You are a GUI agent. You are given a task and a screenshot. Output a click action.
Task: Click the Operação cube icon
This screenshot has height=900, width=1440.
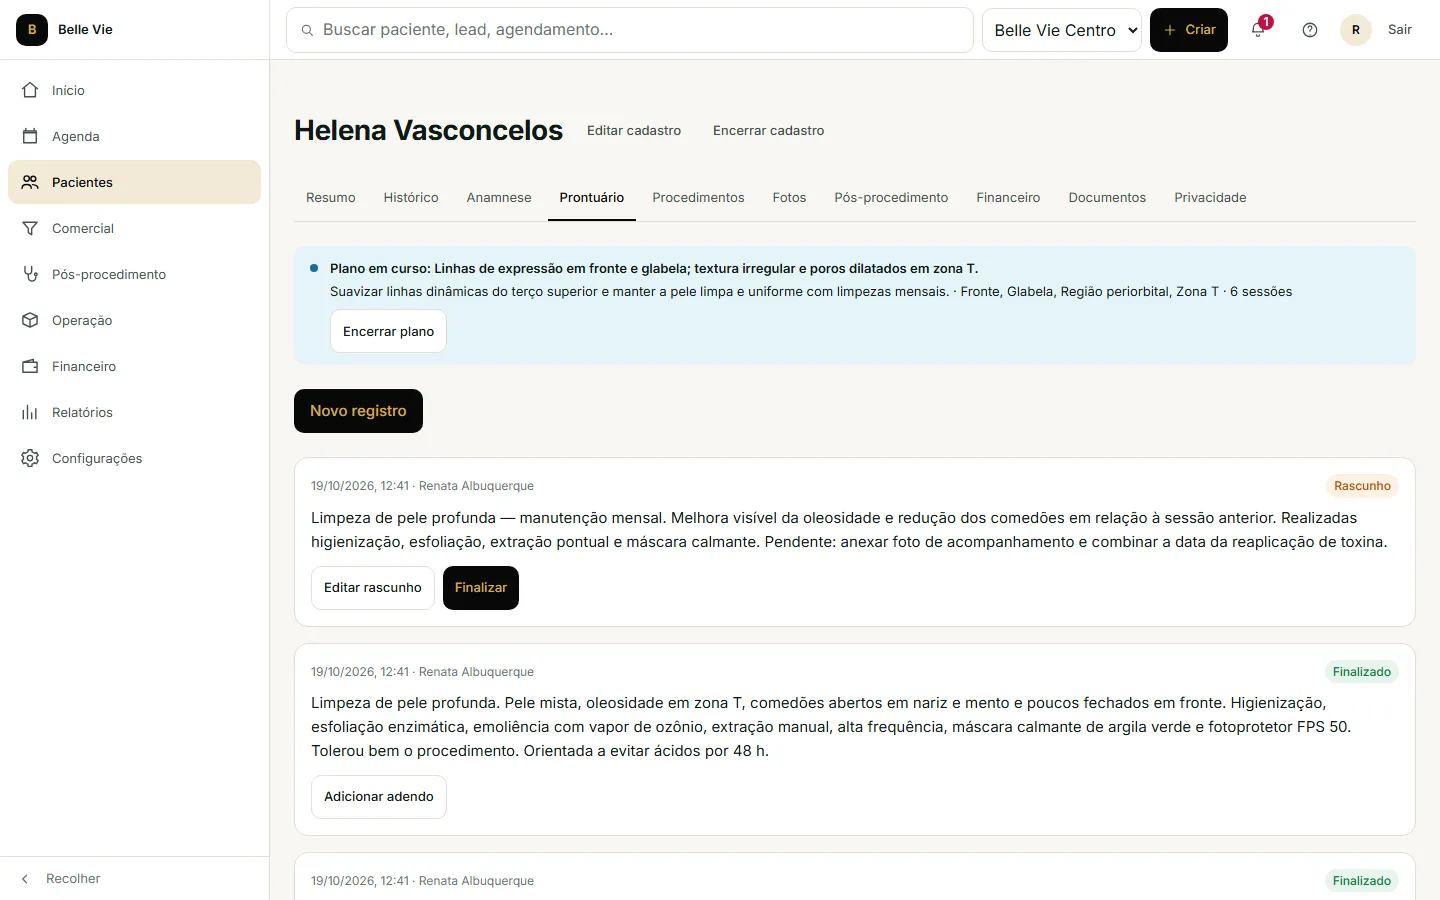30,320
